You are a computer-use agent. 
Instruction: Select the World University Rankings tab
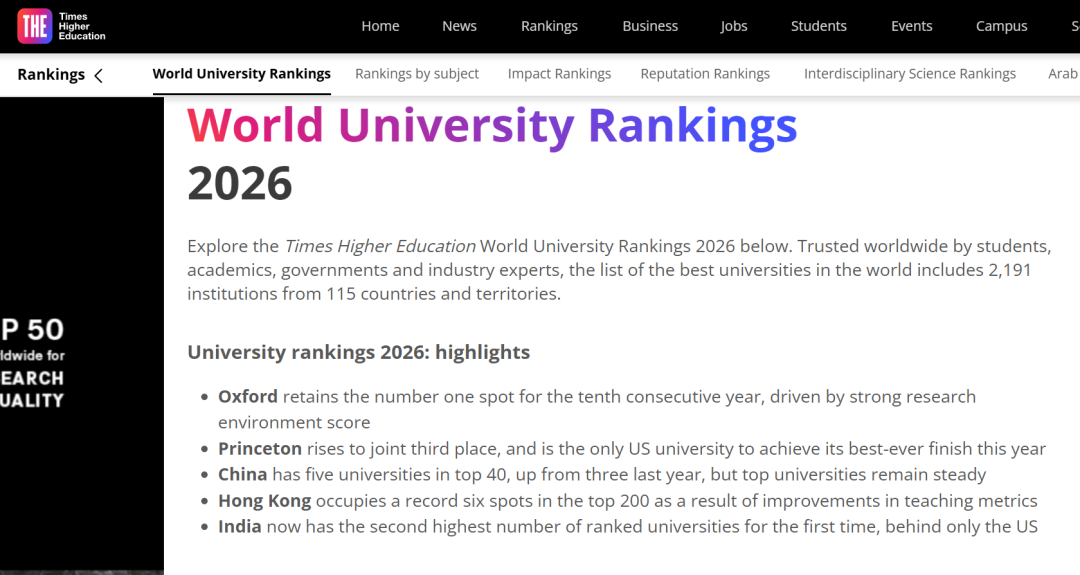(x=242, y=74)
